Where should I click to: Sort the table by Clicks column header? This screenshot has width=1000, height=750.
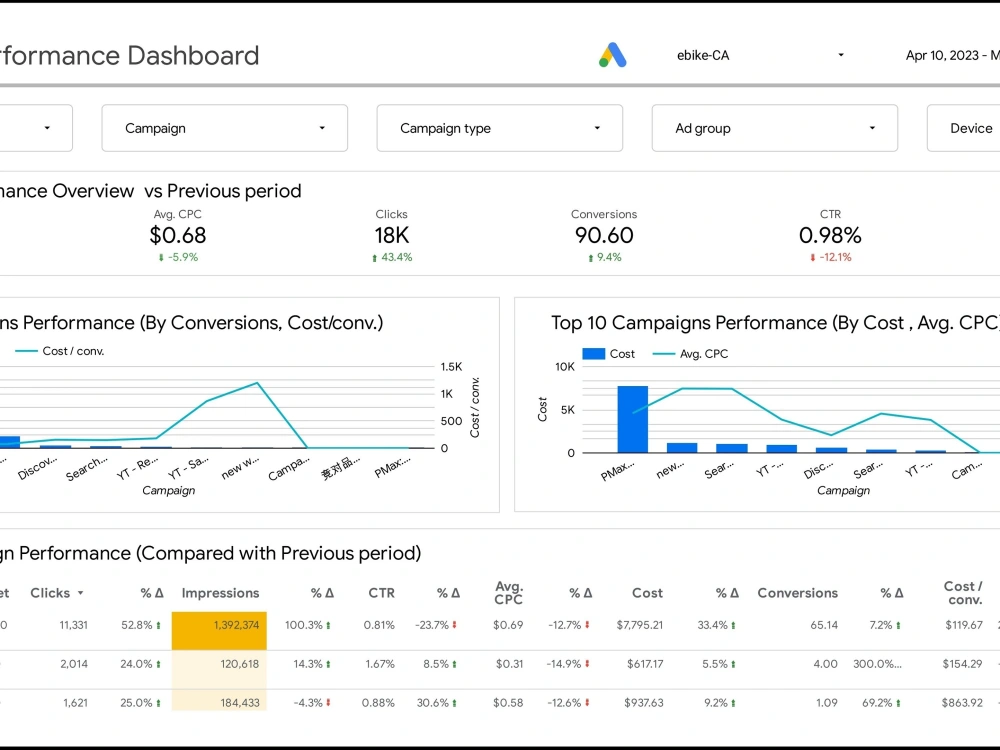[x=50, y=593]
